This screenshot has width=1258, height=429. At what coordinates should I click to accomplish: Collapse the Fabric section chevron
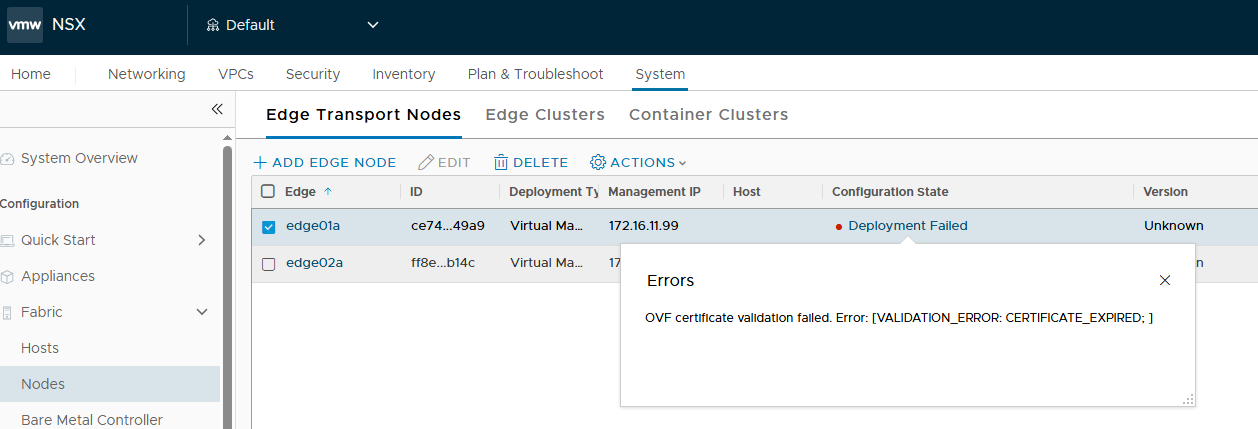[x=202, y=312]
